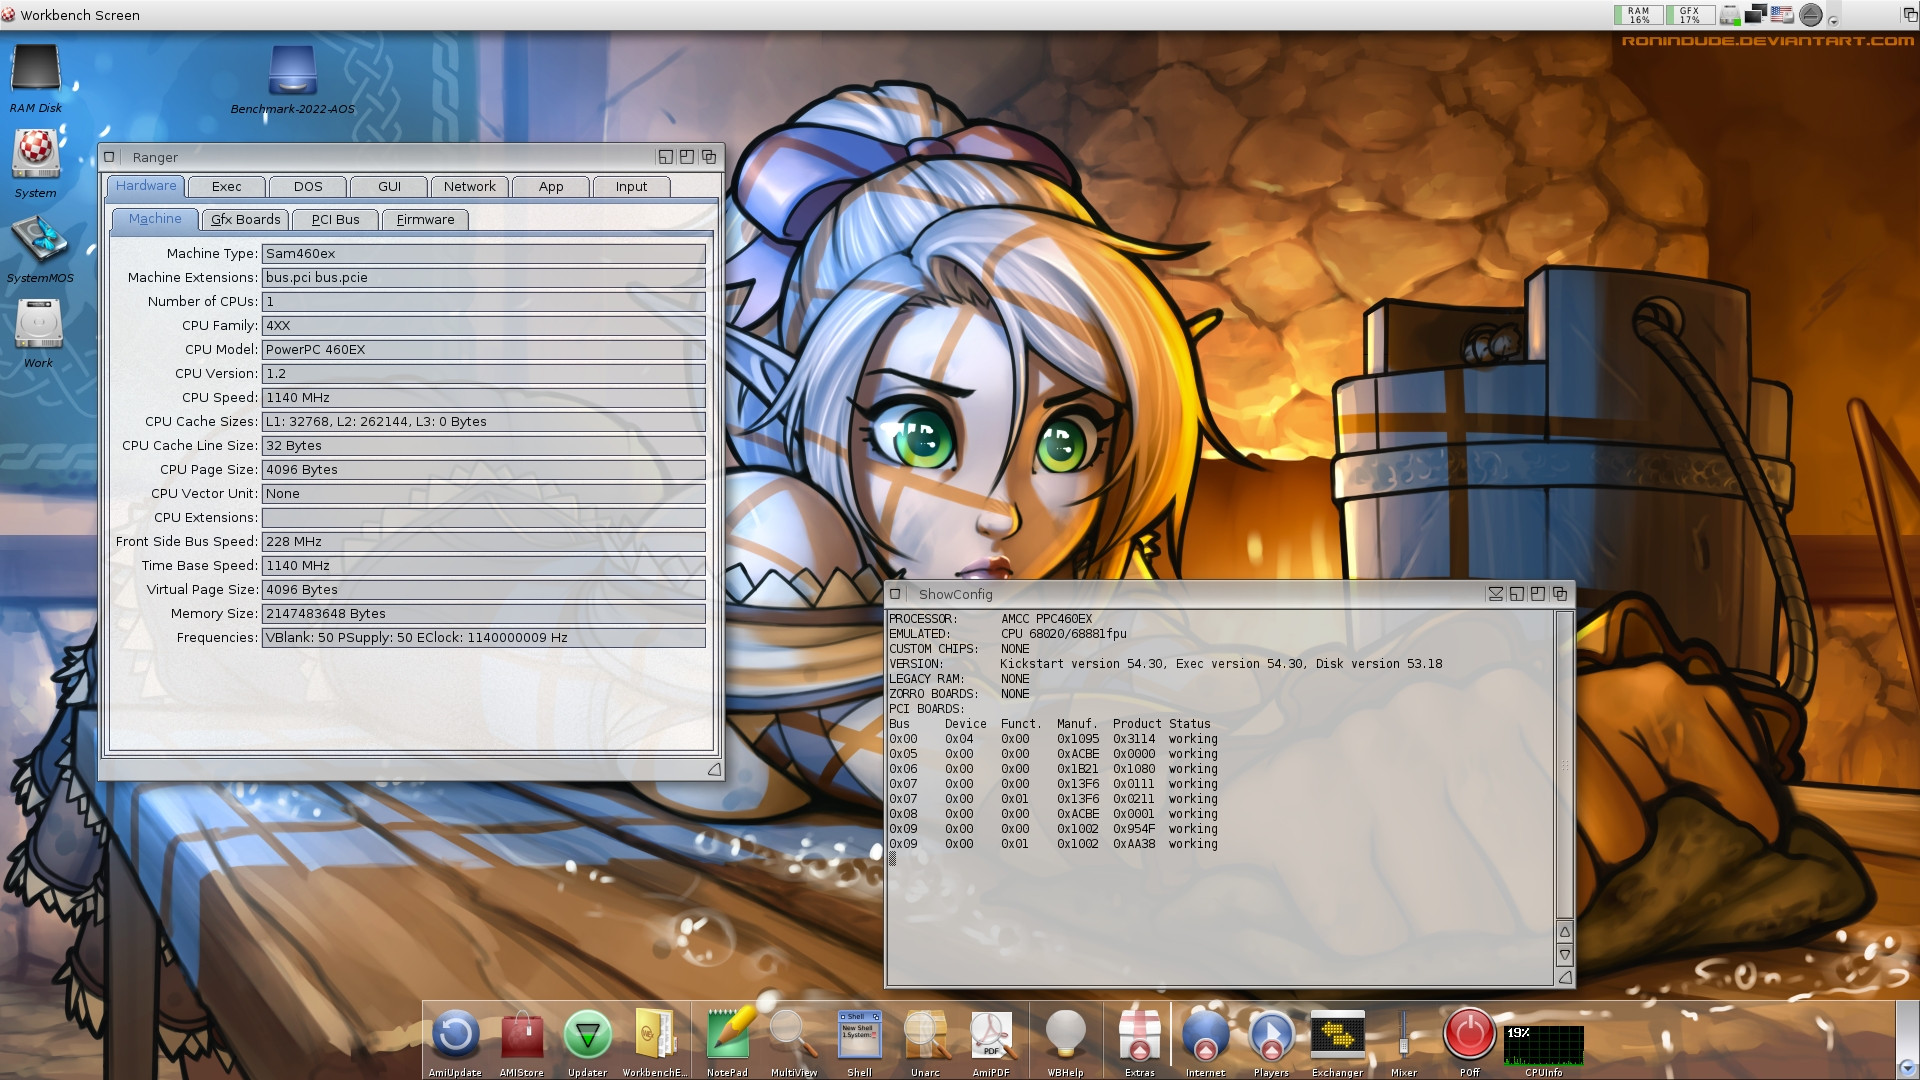This screenshot has height=1080, width=1920.
Task: Click the Ranger window depth gadget
Action: click(709, 157)
